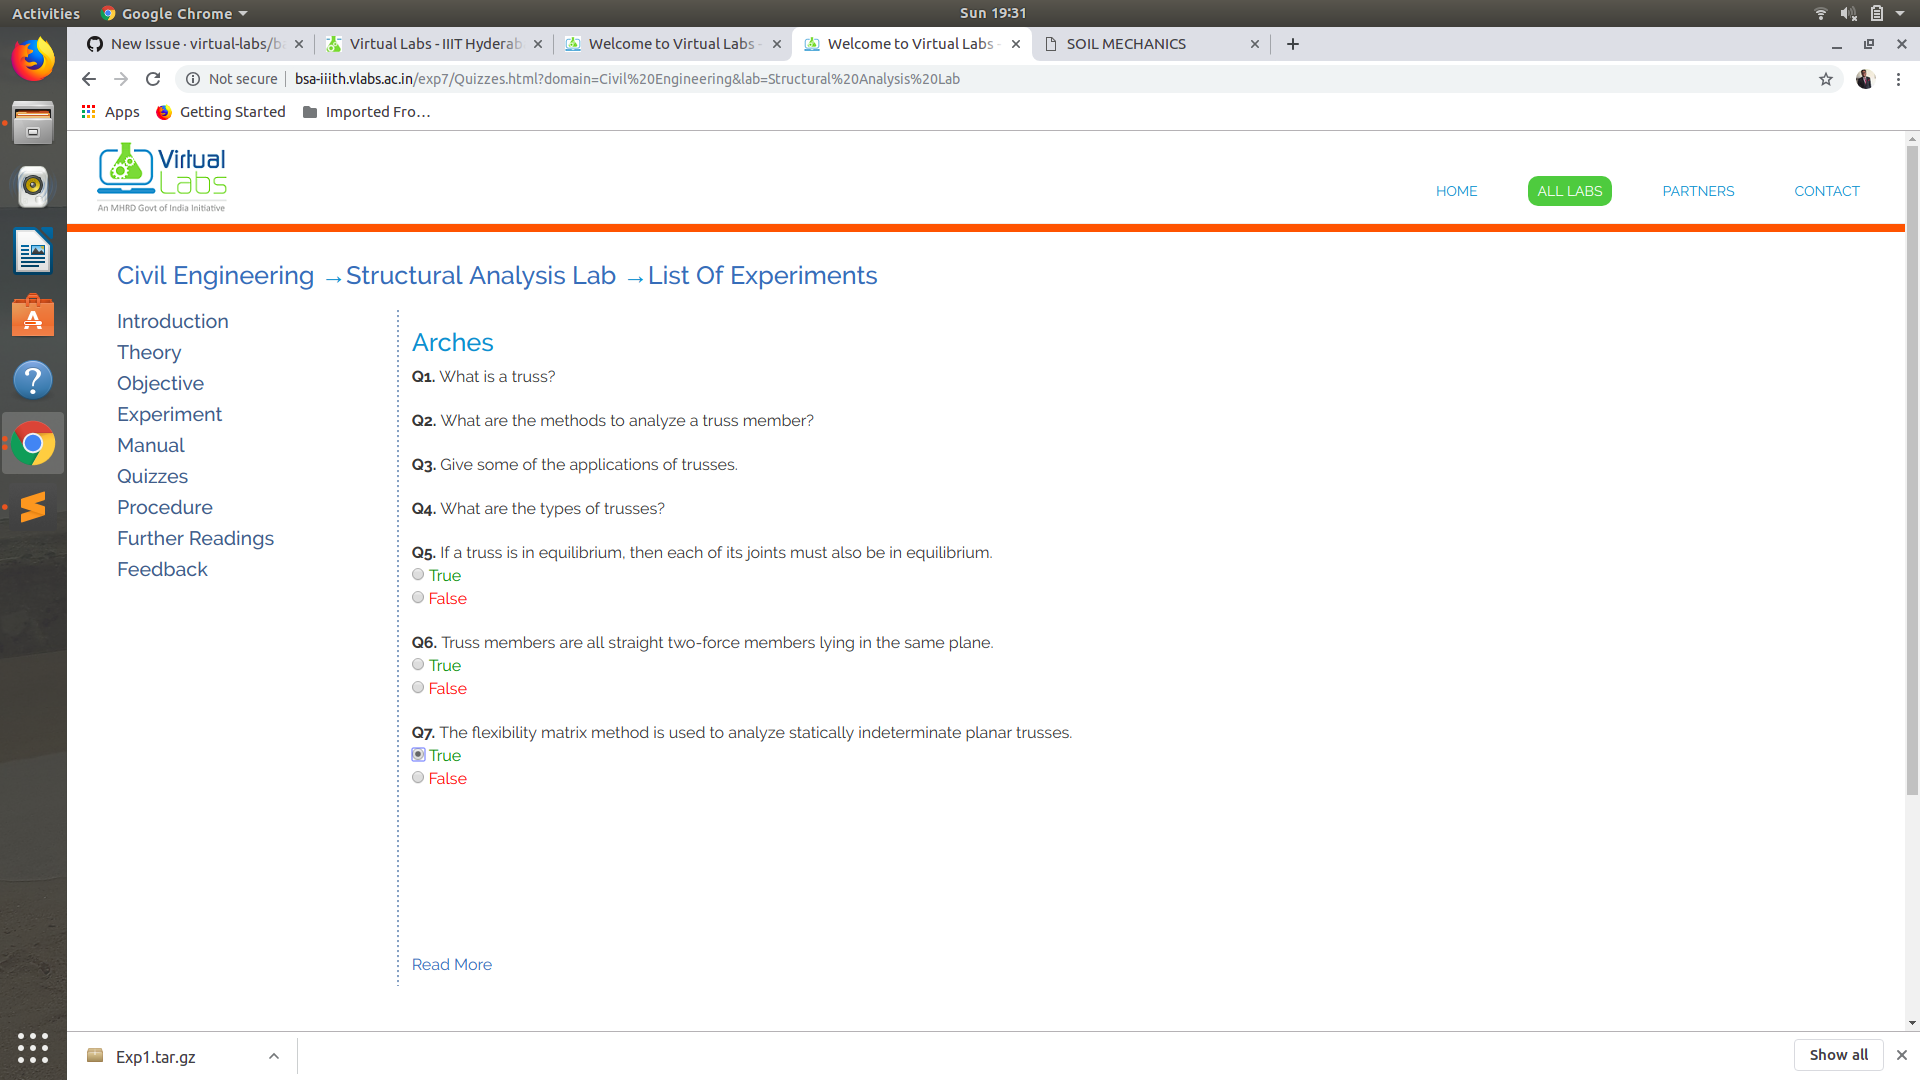Select False for Q6 truss members question
The width and height of the screenshot is (1920, 1080).
point(418,687)
